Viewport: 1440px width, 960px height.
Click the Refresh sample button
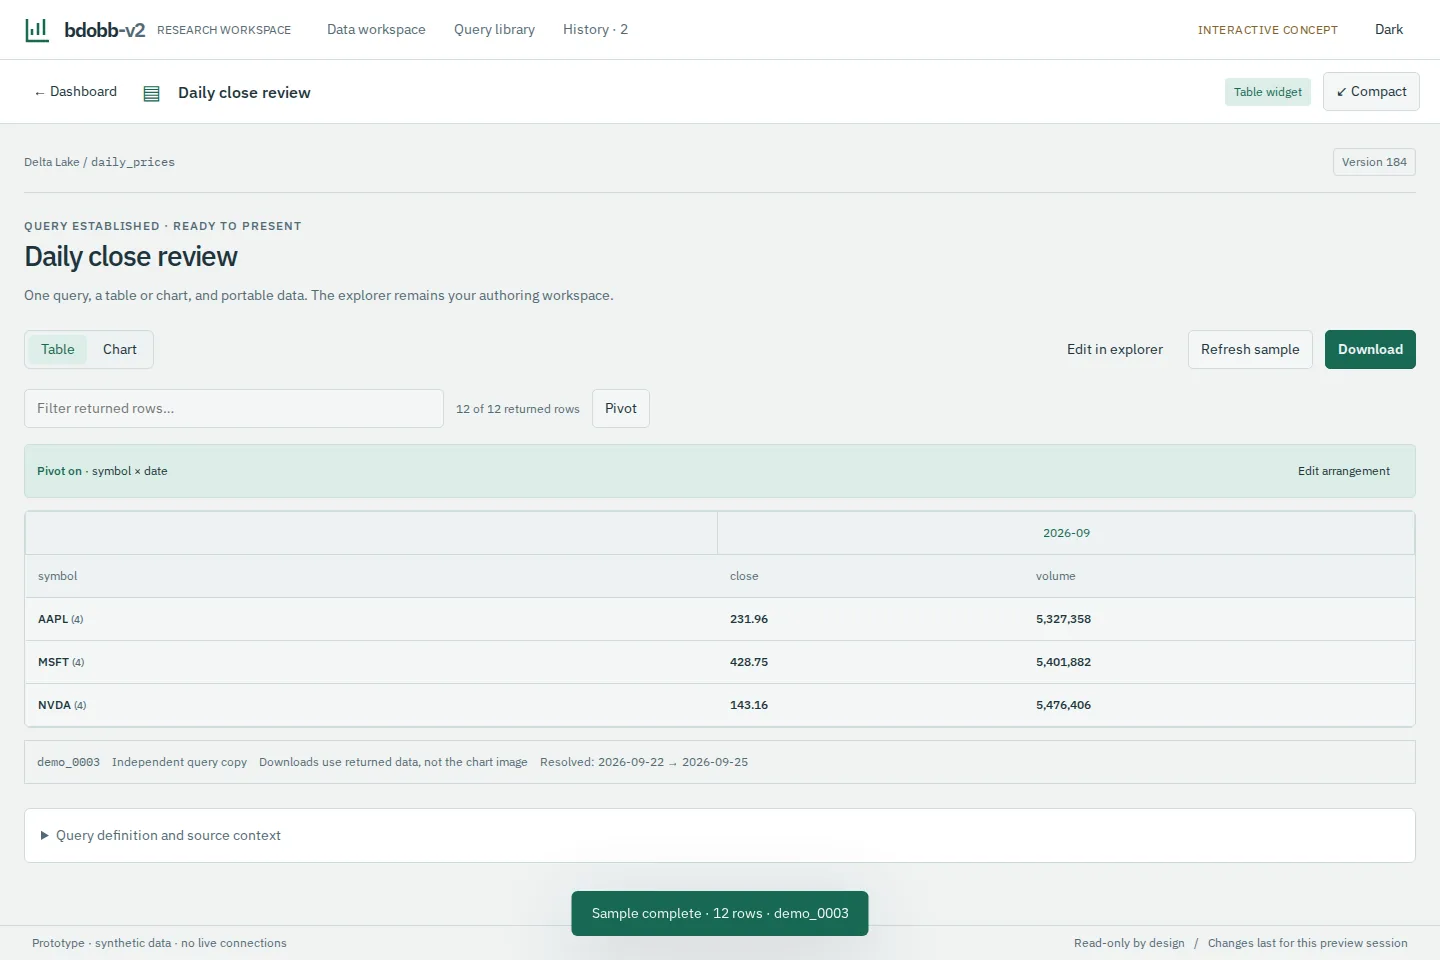coord(1250,349)
